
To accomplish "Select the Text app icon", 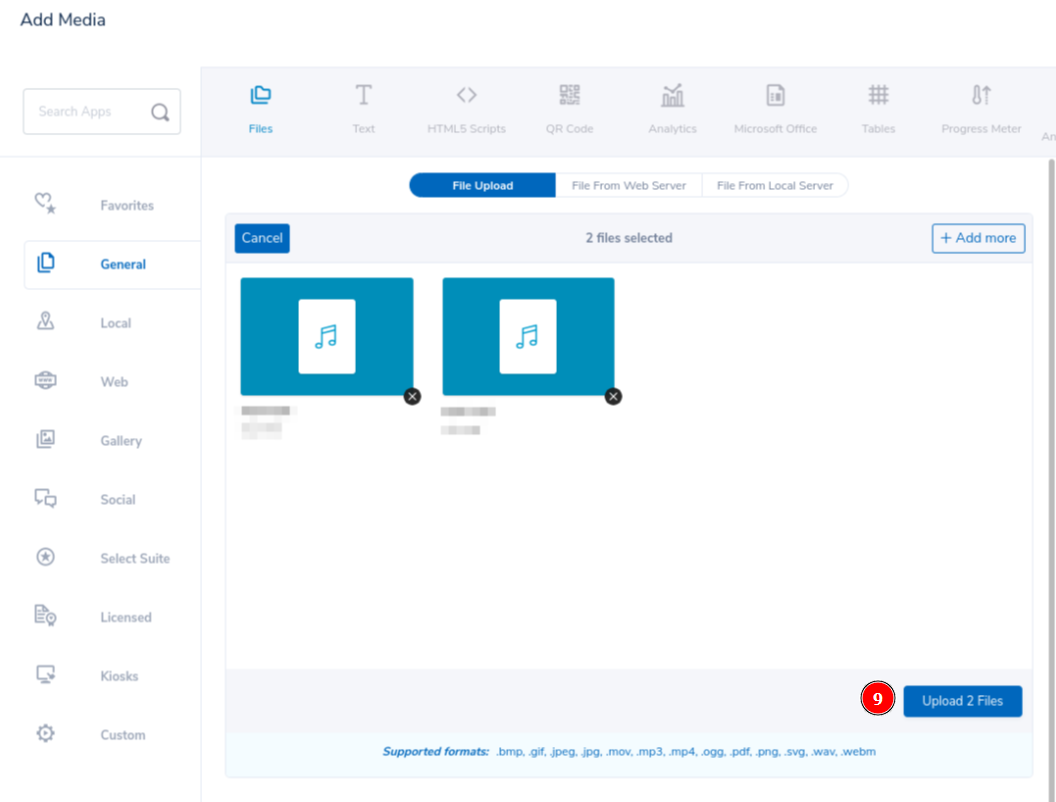I will (x=364, y=96).
